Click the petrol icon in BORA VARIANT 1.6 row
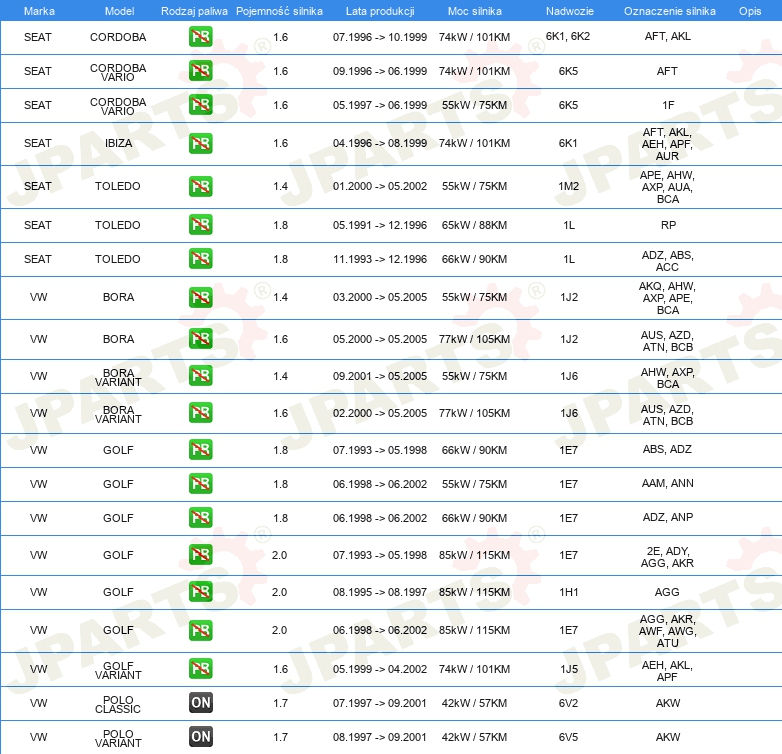 tap(200, 412)
